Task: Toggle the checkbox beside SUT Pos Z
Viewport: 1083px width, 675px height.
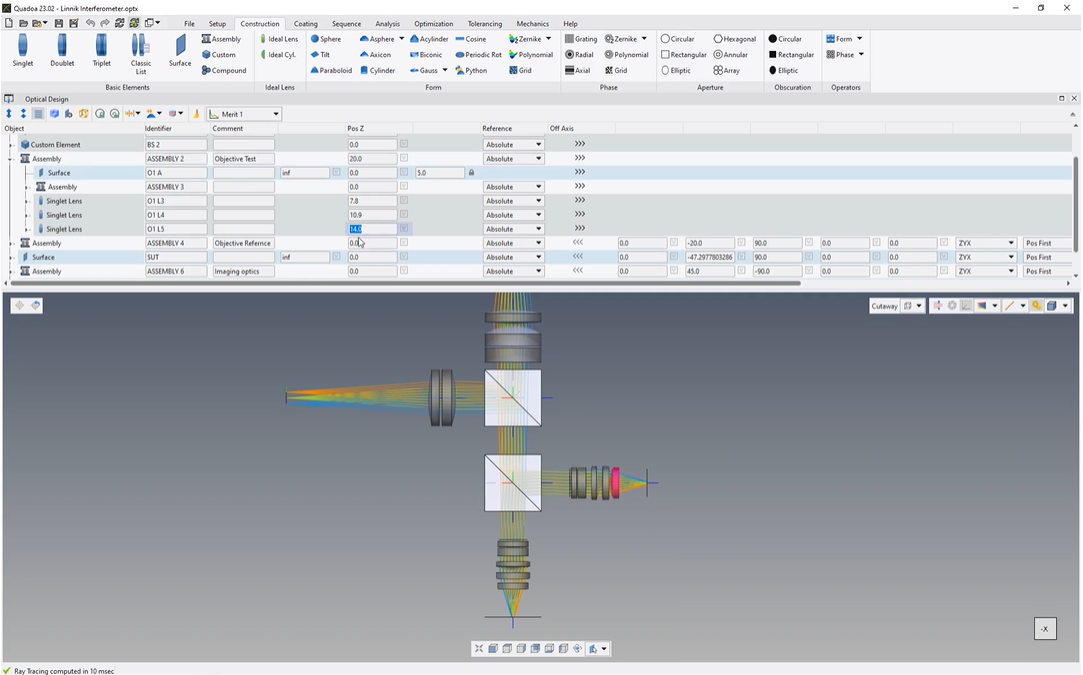Action: 404,257
